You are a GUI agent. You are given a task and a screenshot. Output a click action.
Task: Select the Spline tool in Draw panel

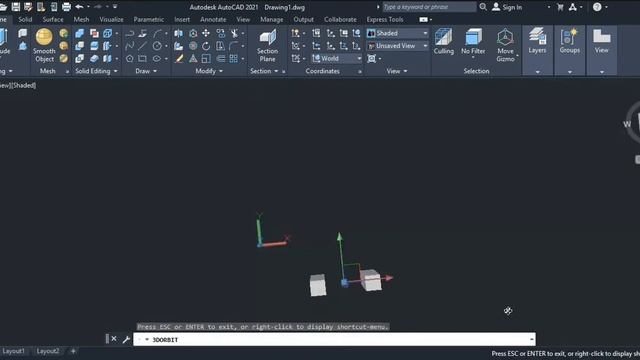click(x=129, y=46)
